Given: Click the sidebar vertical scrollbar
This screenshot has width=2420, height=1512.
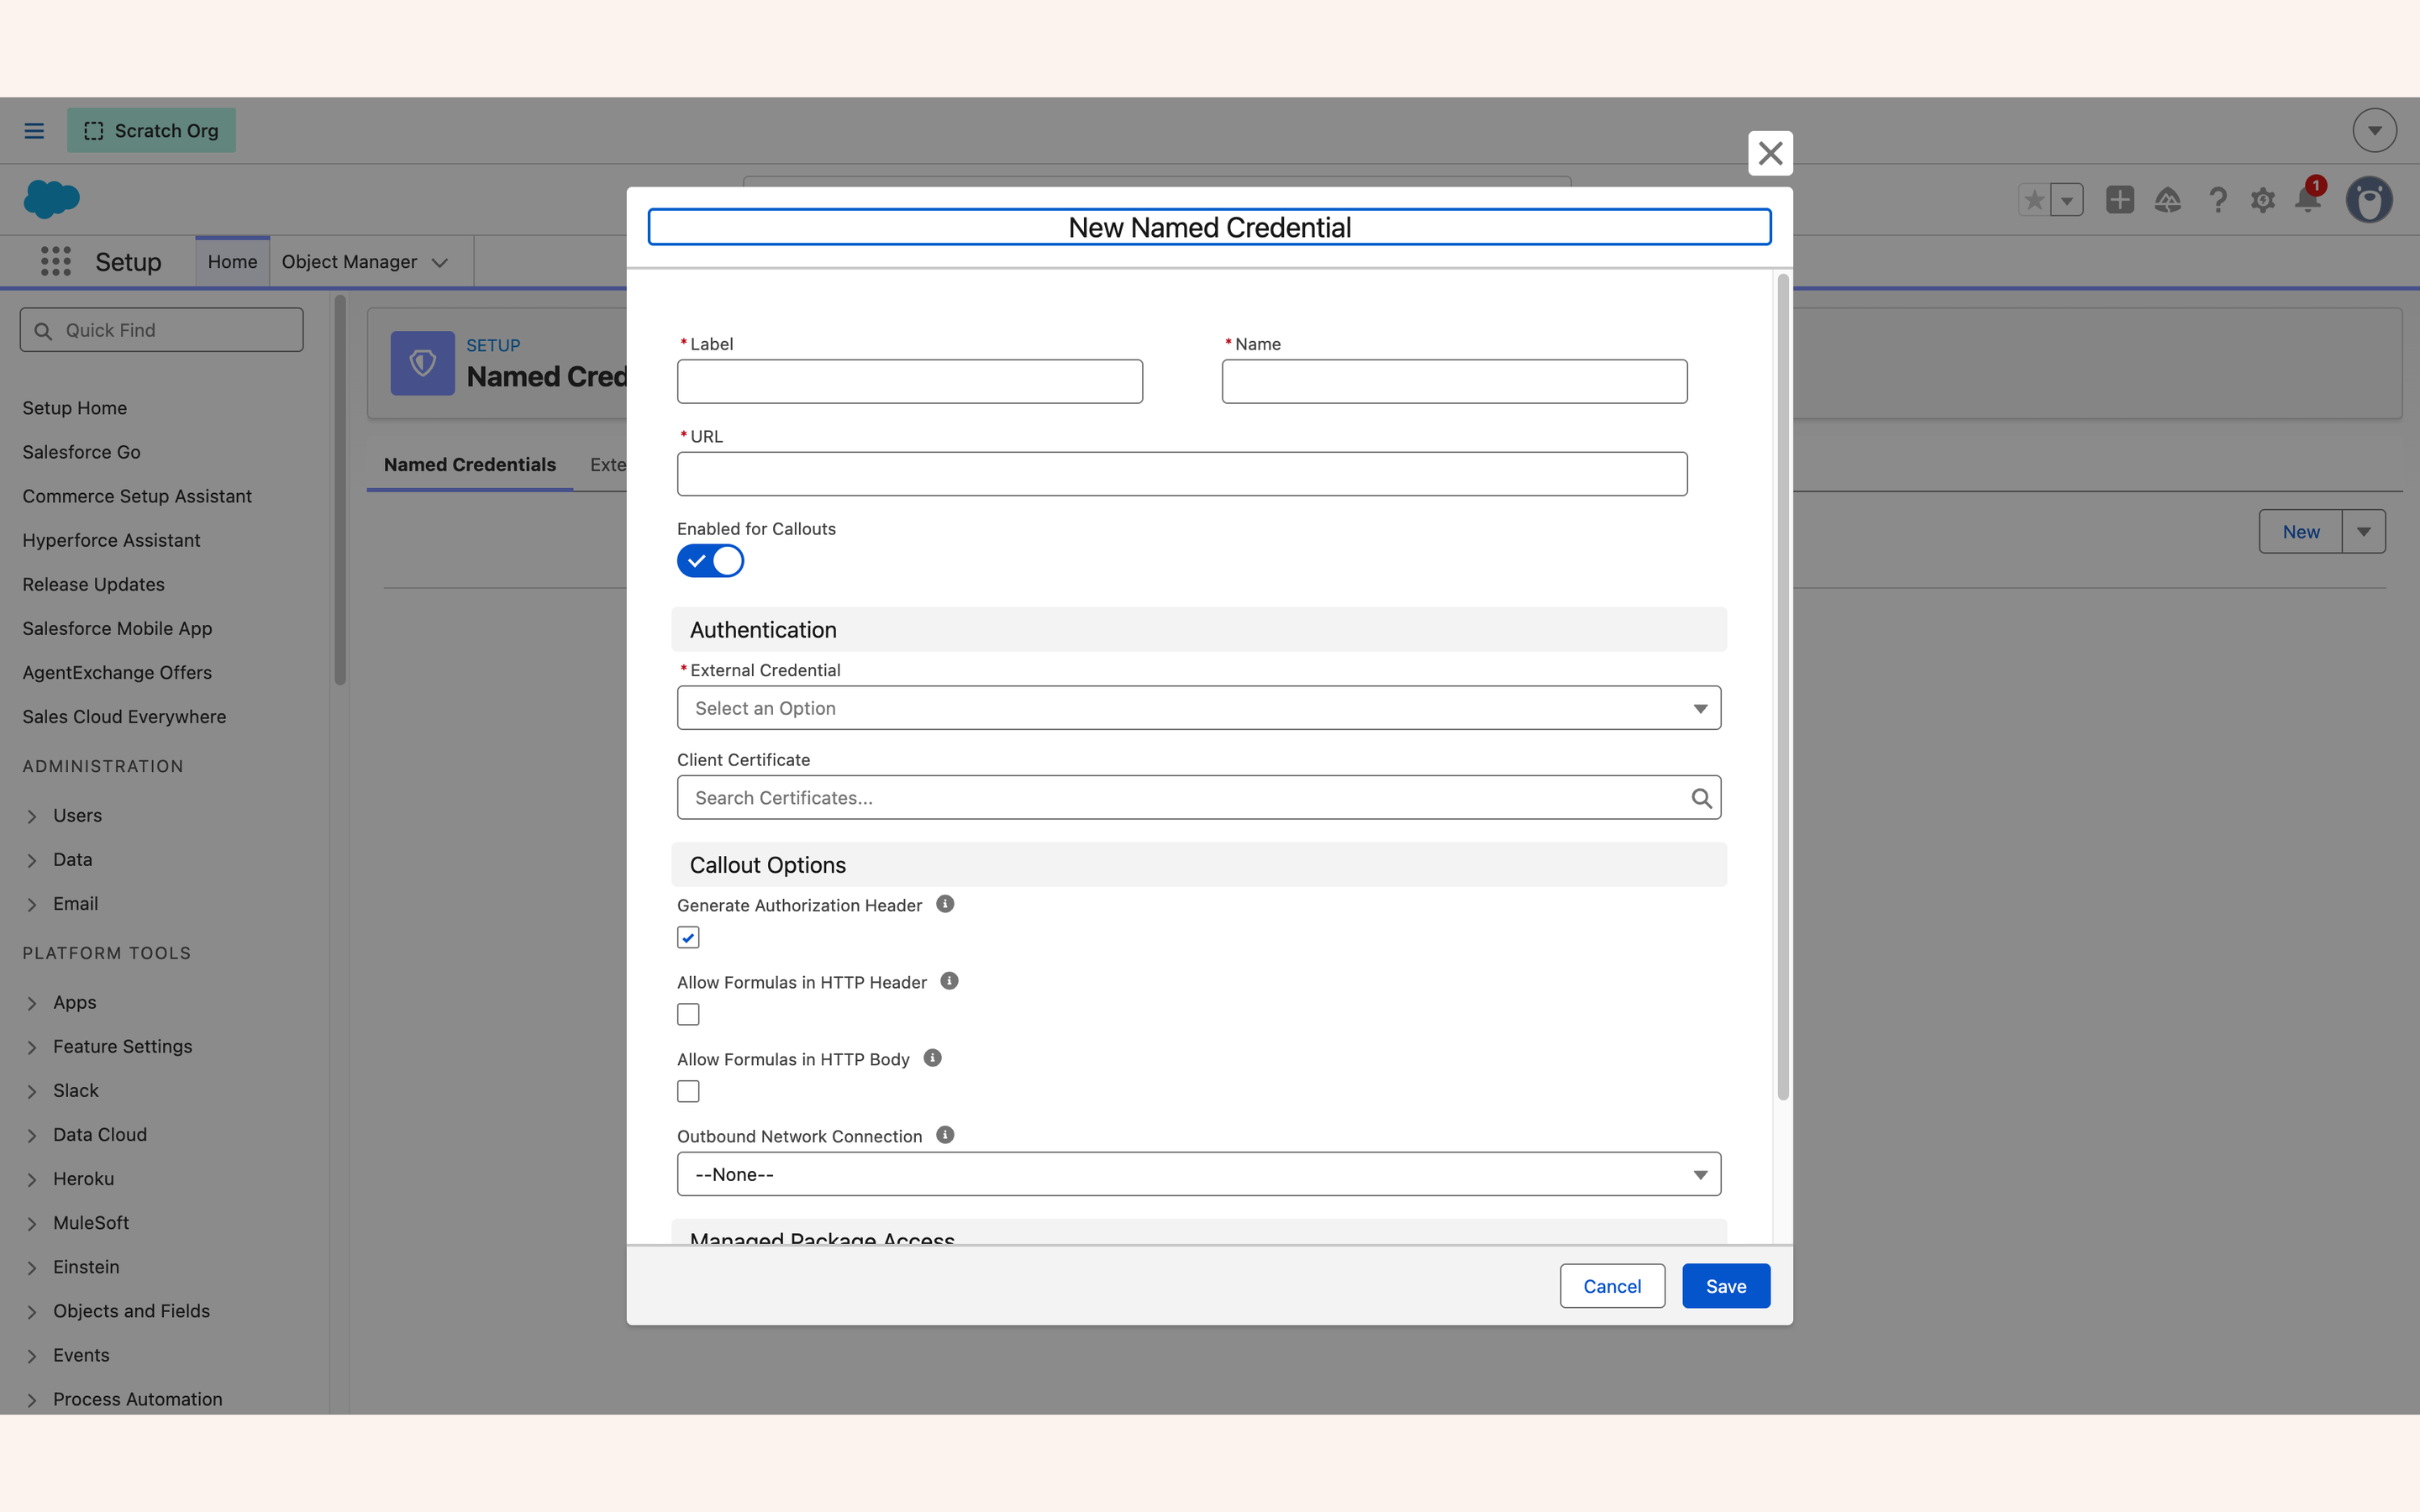Looking at the screenshot, I should (340, 490).
